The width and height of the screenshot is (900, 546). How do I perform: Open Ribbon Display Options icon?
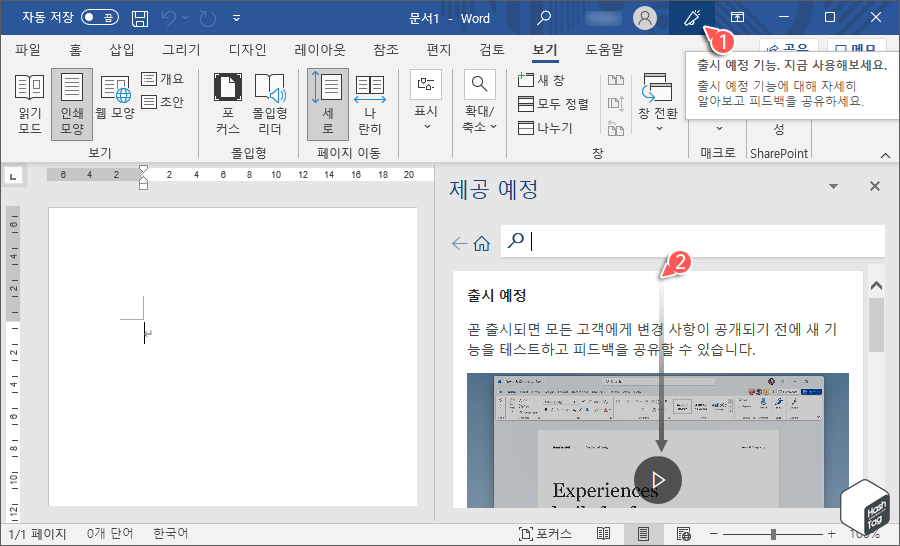pyautogui.click(x=737, y=18)
